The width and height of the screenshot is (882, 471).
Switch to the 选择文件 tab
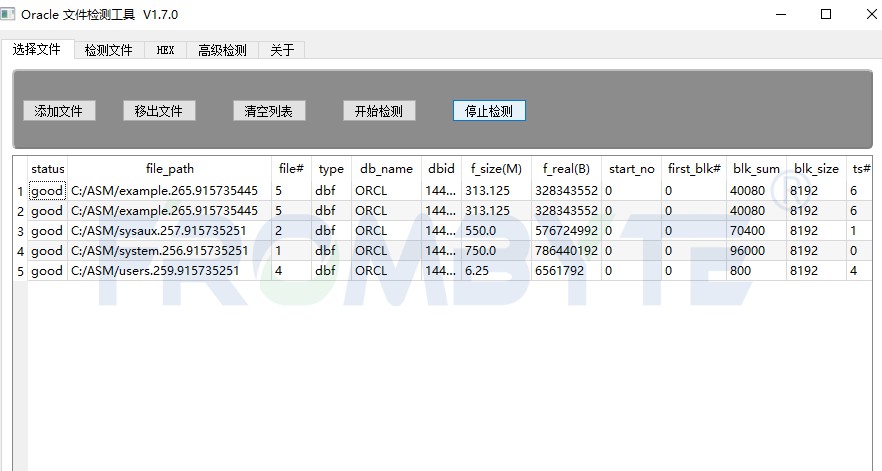(x=37, y=50)
